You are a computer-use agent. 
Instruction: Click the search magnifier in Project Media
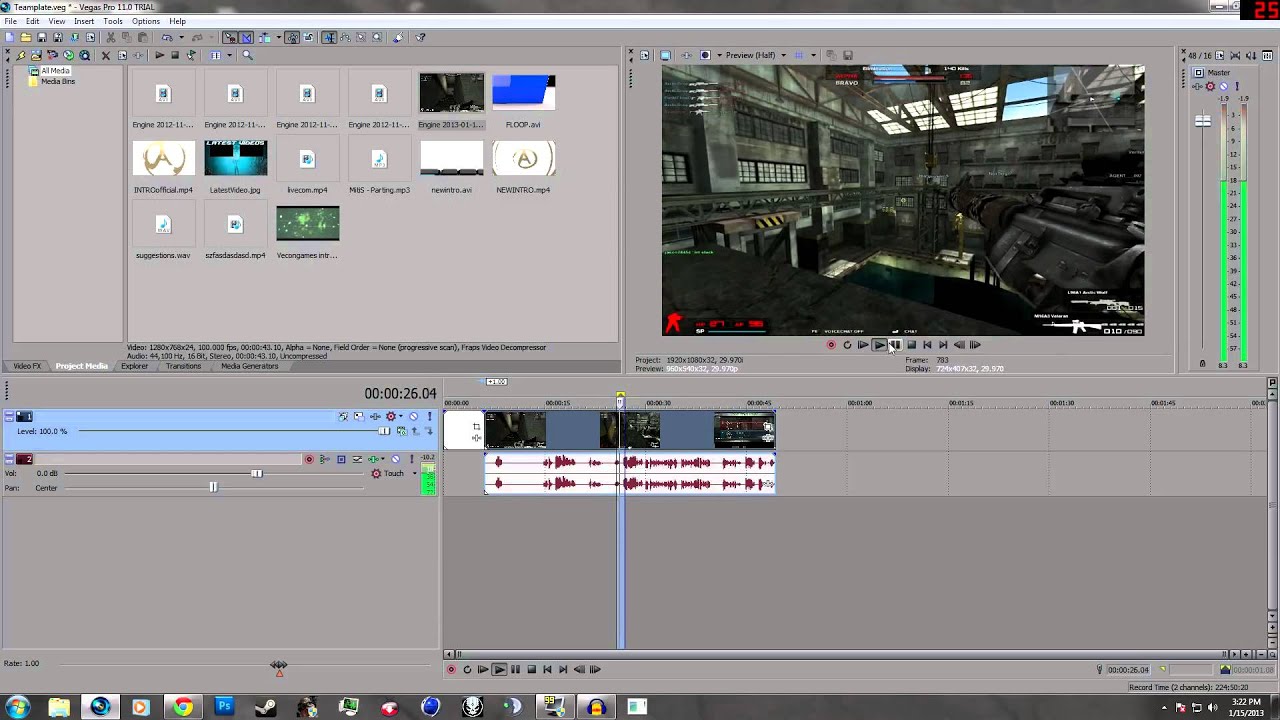tap(247, 55)
